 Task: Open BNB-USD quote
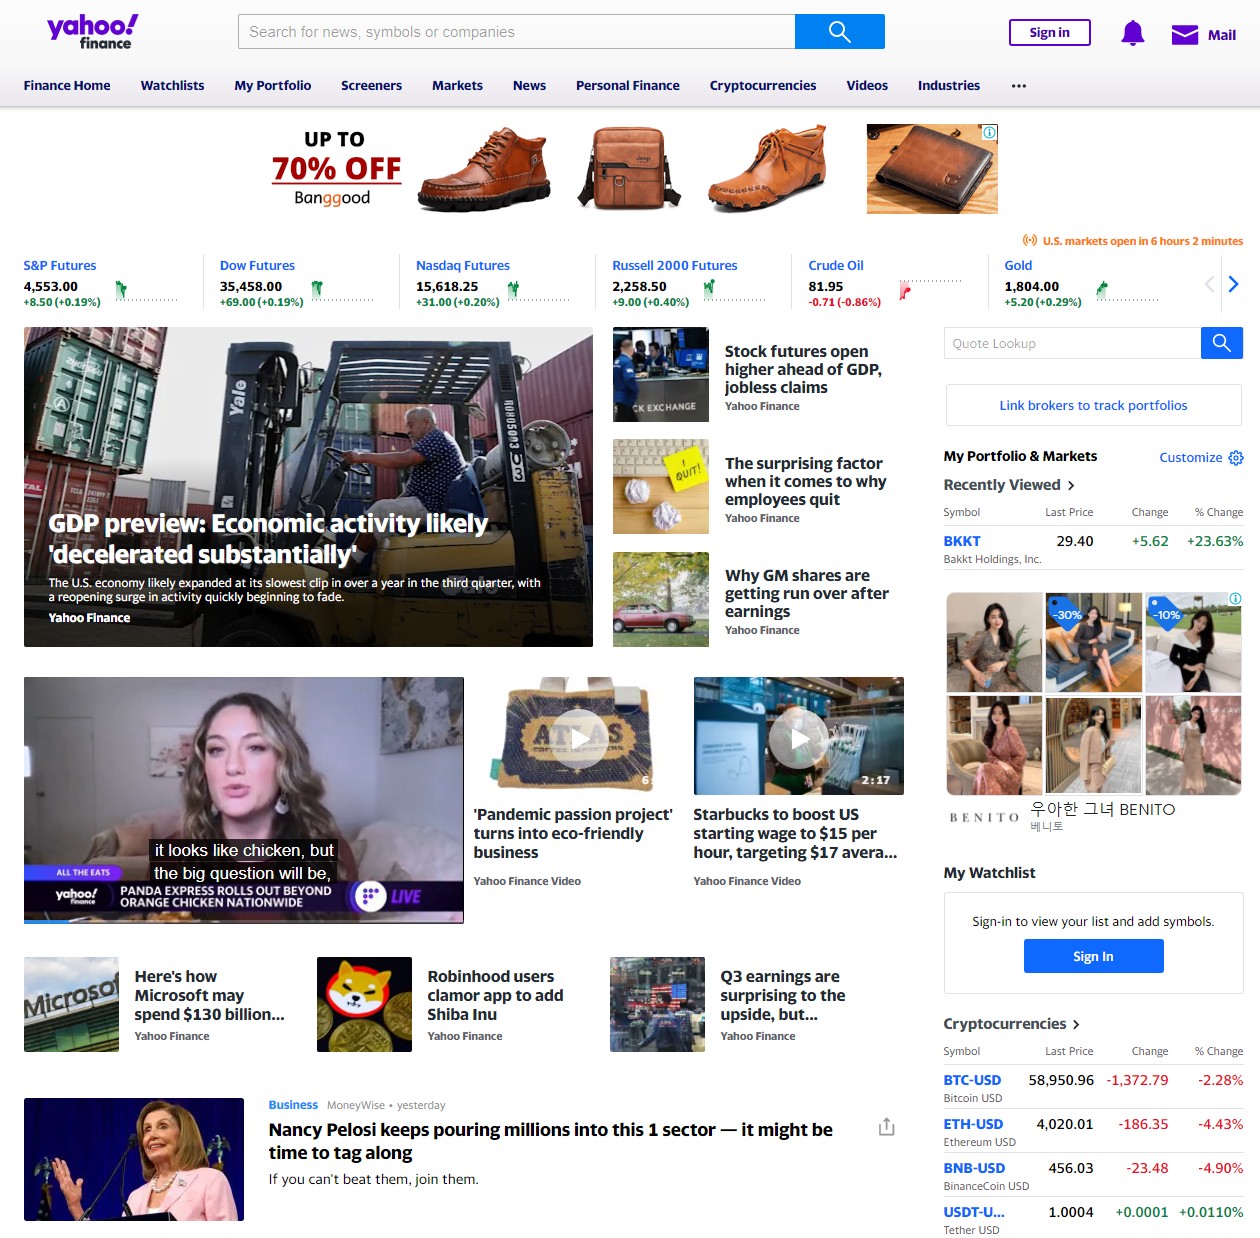click(974, 1168)
